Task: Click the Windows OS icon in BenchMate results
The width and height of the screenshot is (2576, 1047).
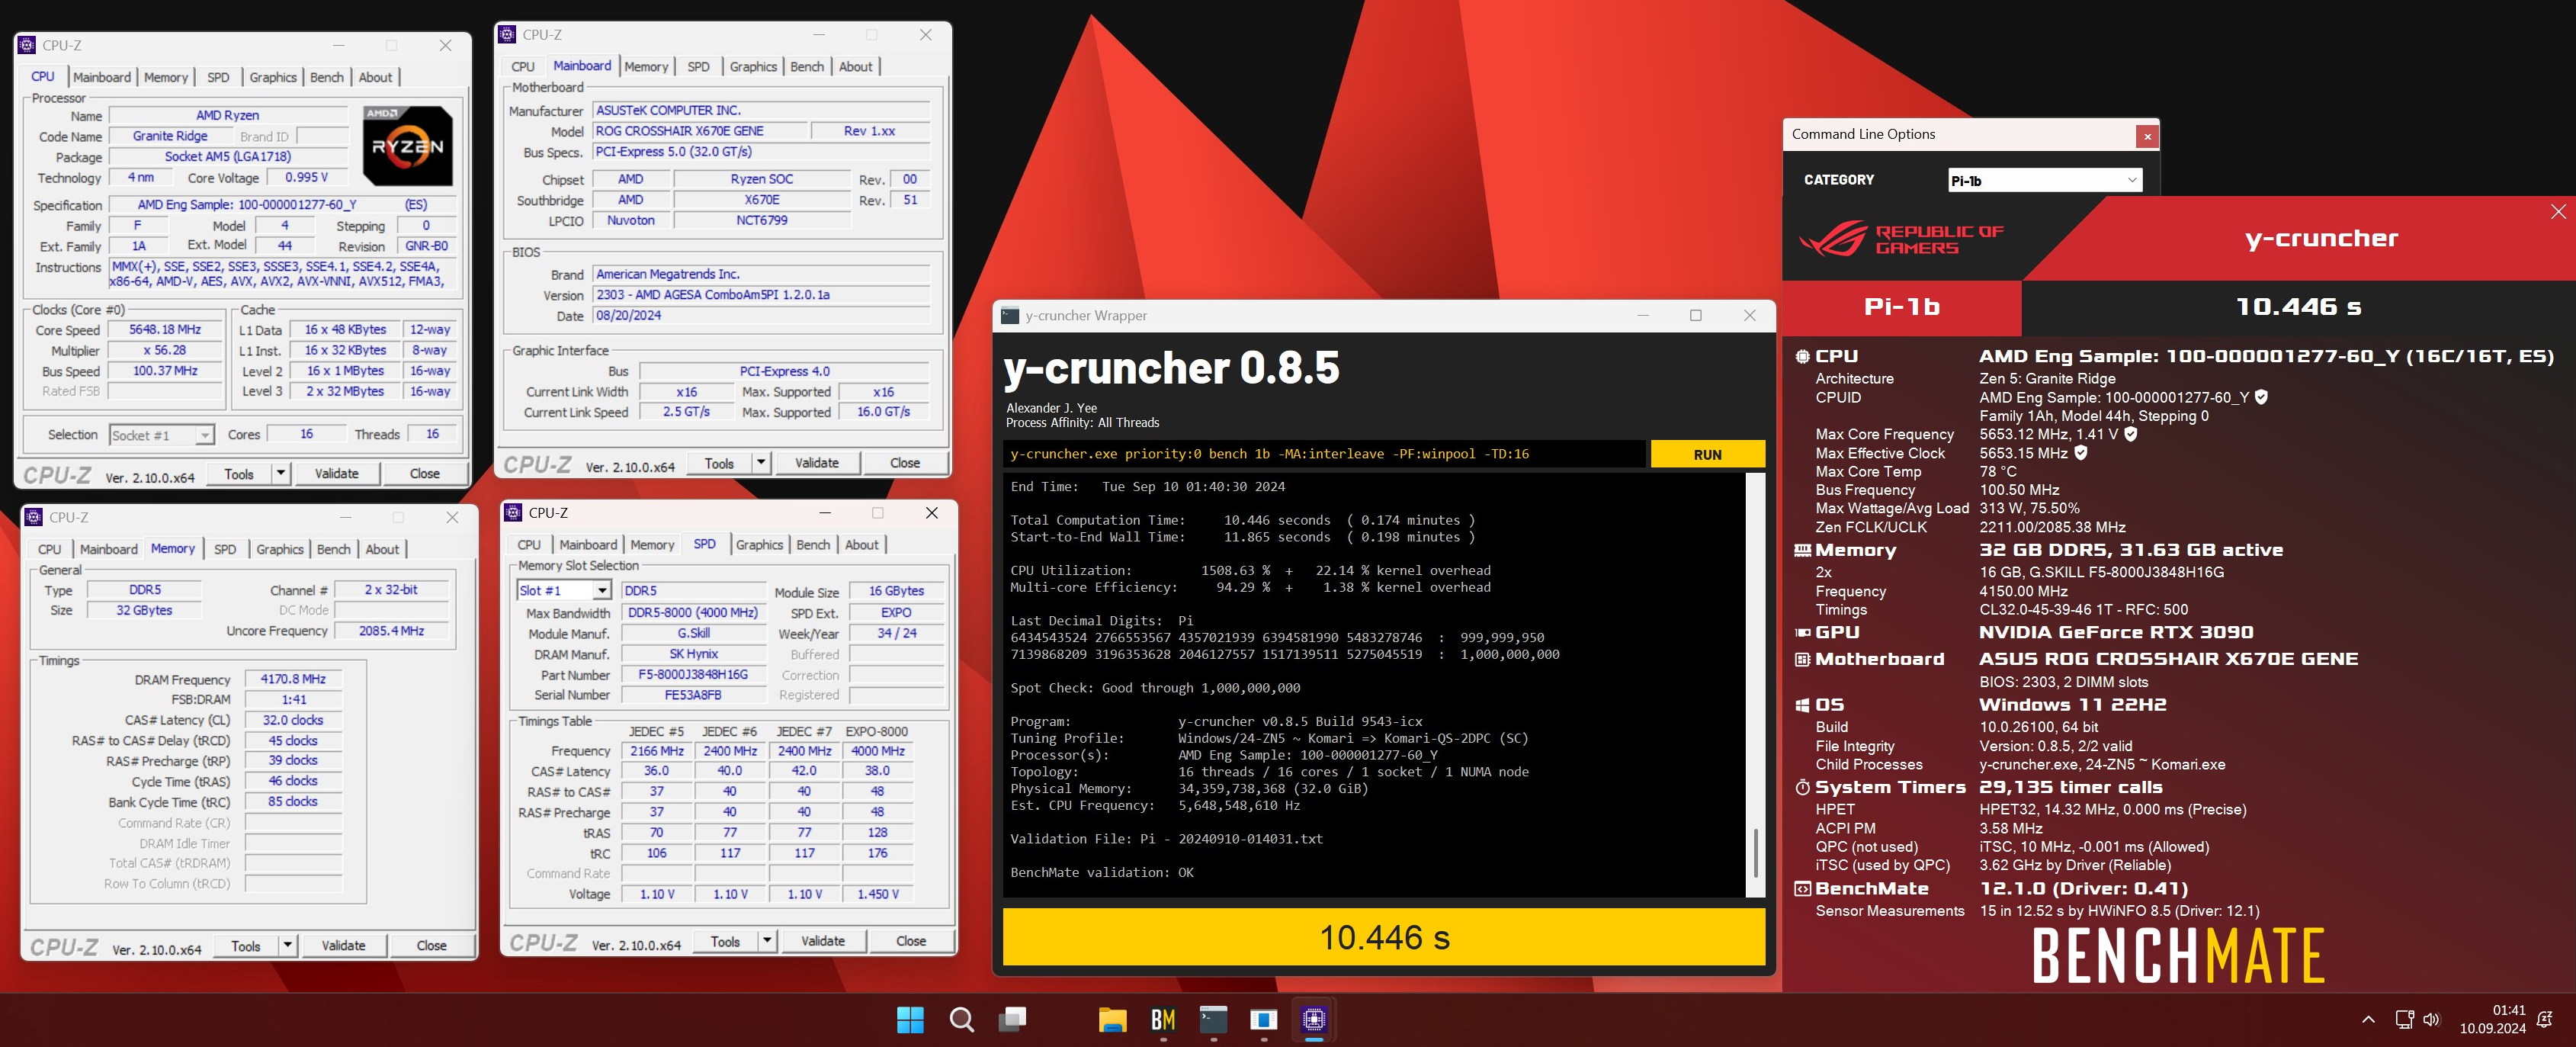Action: click(1802, 705)
